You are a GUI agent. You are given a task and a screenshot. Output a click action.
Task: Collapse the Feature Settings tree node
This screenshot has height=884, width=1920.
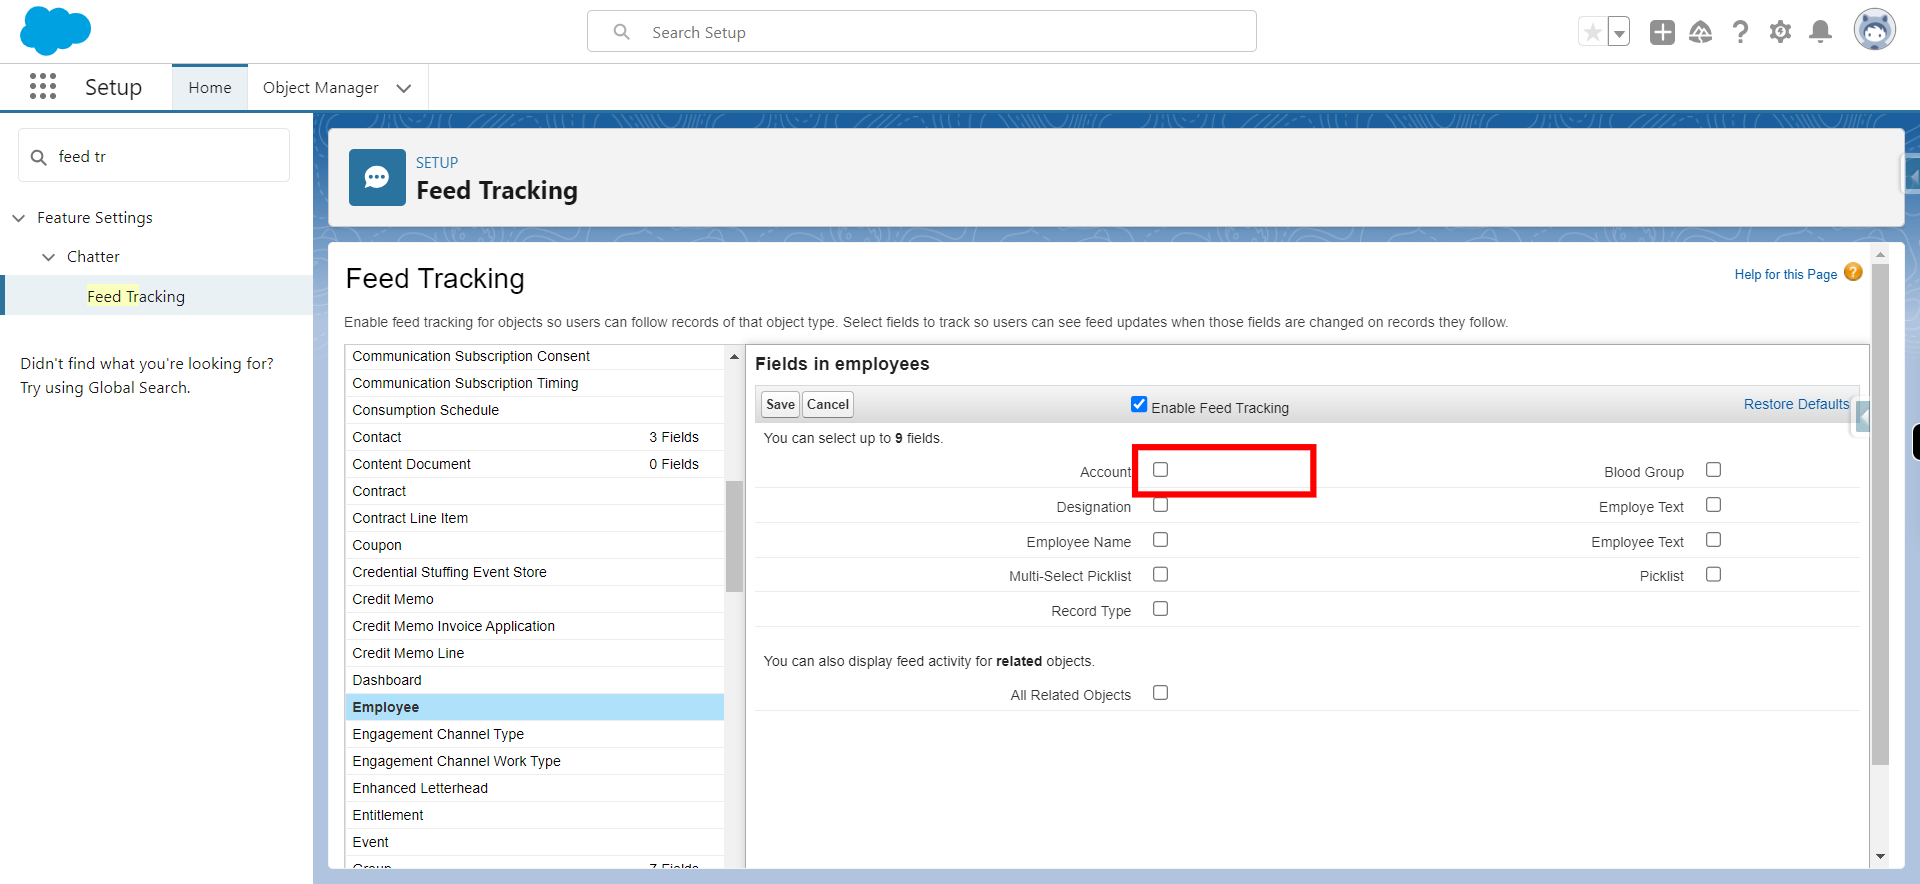click(x=18, y=218)
